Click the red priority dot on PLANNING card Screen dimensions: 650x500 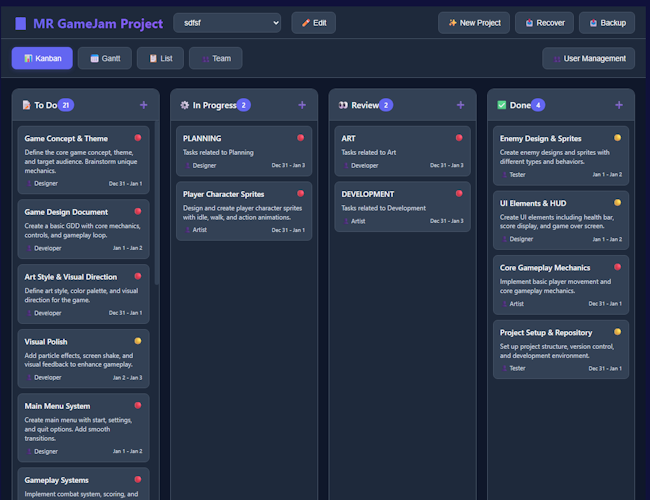301,138
